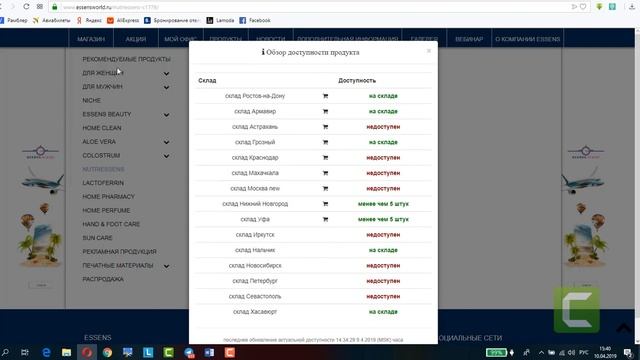640x360 pixels.
Task: Click cart icon for склад Уфа
Action: tap(325, 219)
